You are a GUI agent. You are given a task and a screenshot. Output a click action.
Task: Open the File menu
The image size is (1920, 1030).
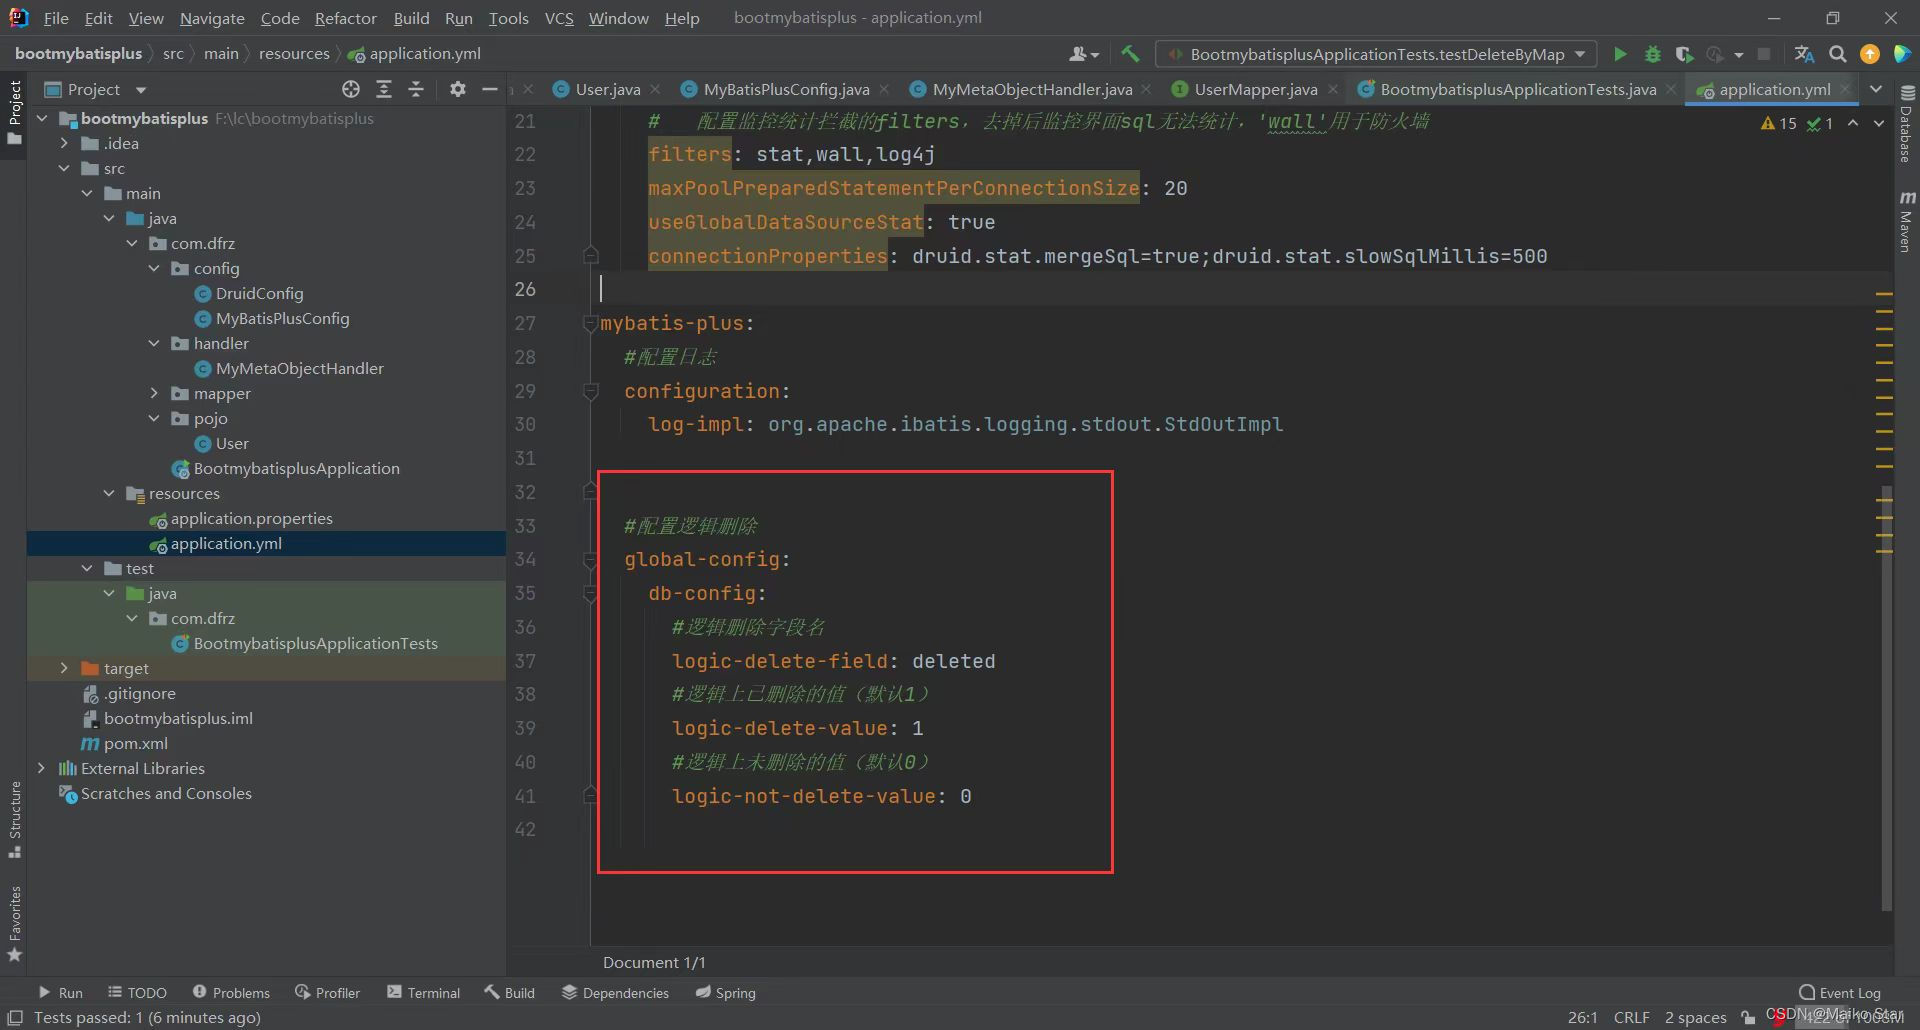click(56, 18)
